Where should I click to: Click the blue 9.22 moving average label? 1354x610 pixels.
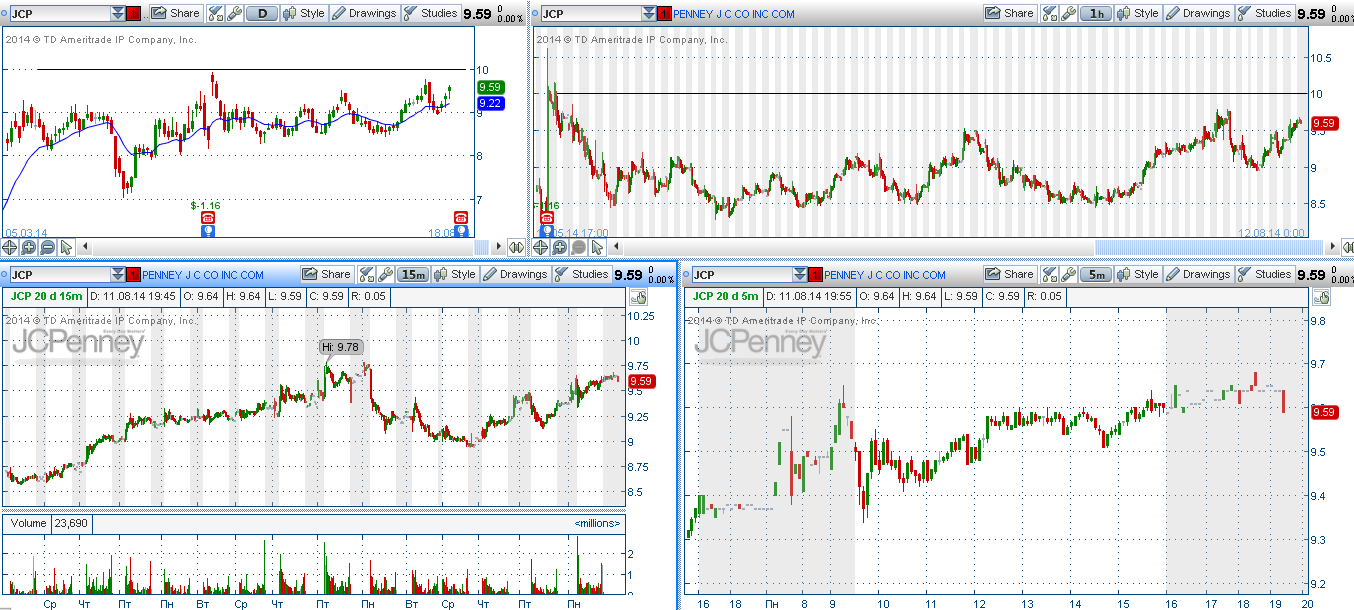pyautogui.click(x=490, y=103)
